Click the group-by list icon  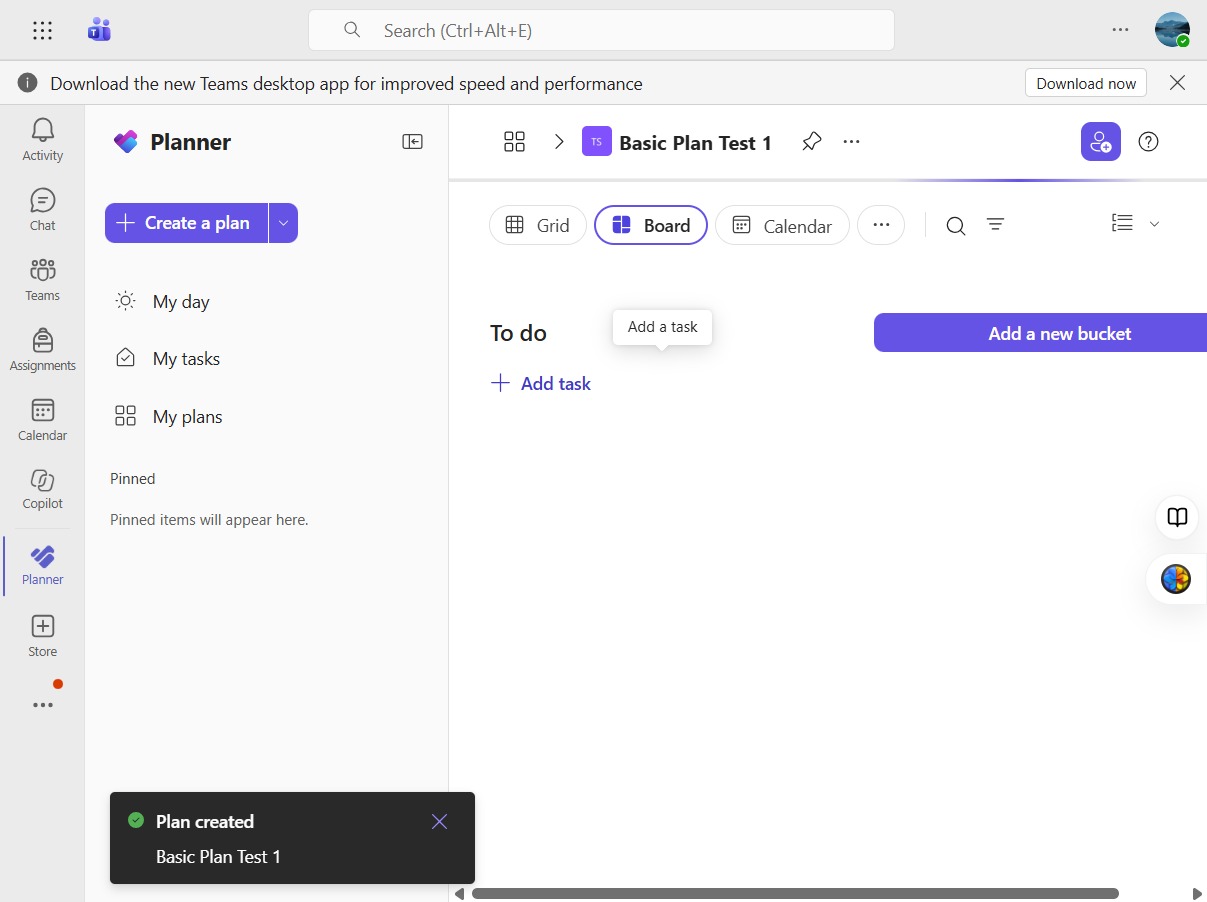coord(1122,223)
